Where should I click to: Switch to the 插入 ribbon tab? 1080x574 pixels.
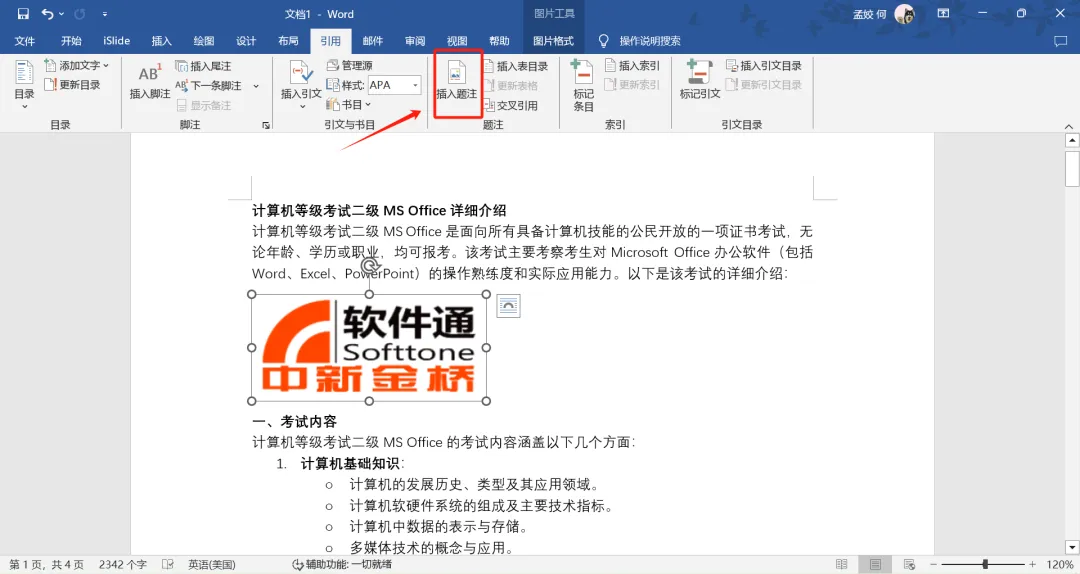tap(161, 41)
